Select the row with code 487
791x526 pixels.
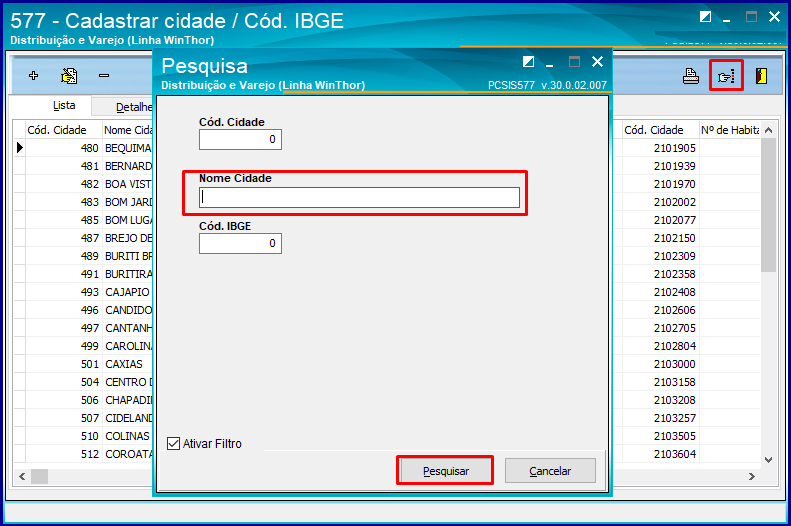click(x=84, y=238)
